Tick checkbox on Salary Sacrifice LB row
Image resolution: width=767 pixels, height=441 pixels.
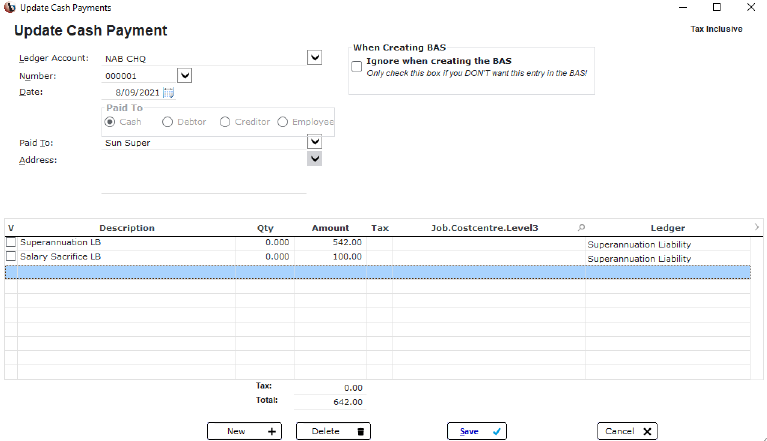[x=11, y=256]
